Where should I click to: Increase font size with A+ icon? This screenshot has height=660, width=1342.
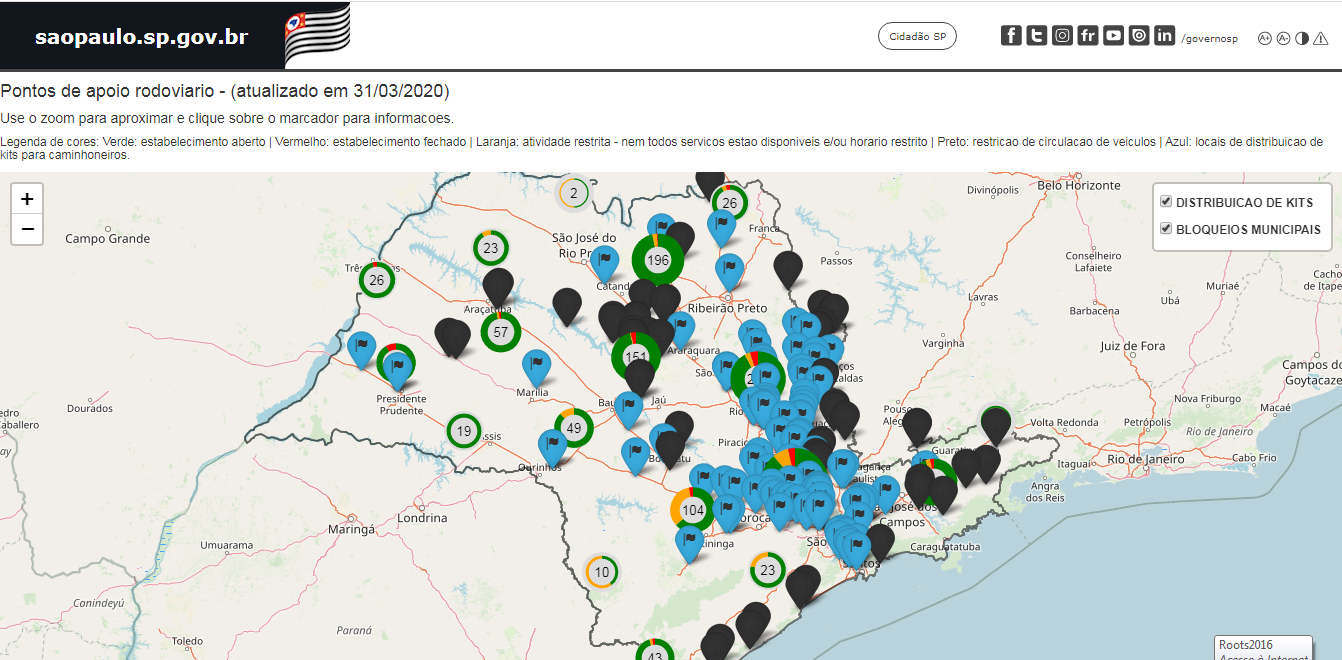[x=1264, y=38]
